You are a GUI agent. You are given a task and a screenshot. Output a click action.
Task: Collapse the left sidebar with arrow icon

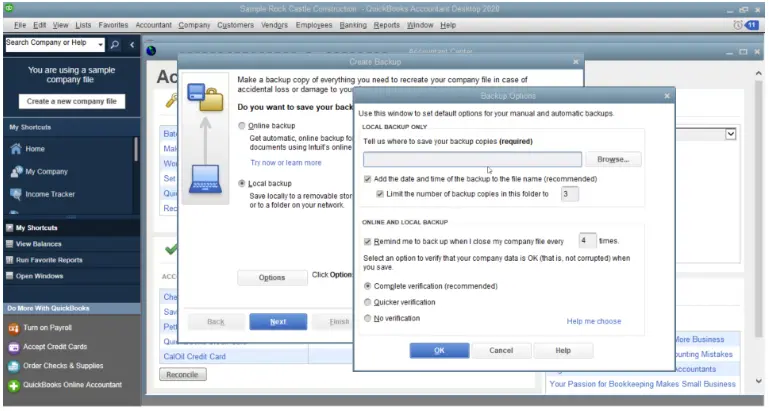click(x=132, y=45)
